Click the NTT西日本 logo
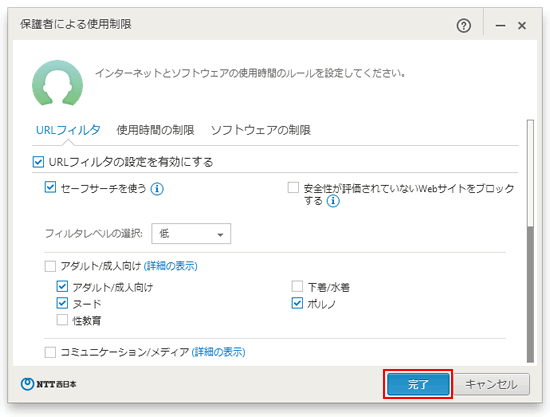Screen dimensions: 550x417 coord(48,384)
